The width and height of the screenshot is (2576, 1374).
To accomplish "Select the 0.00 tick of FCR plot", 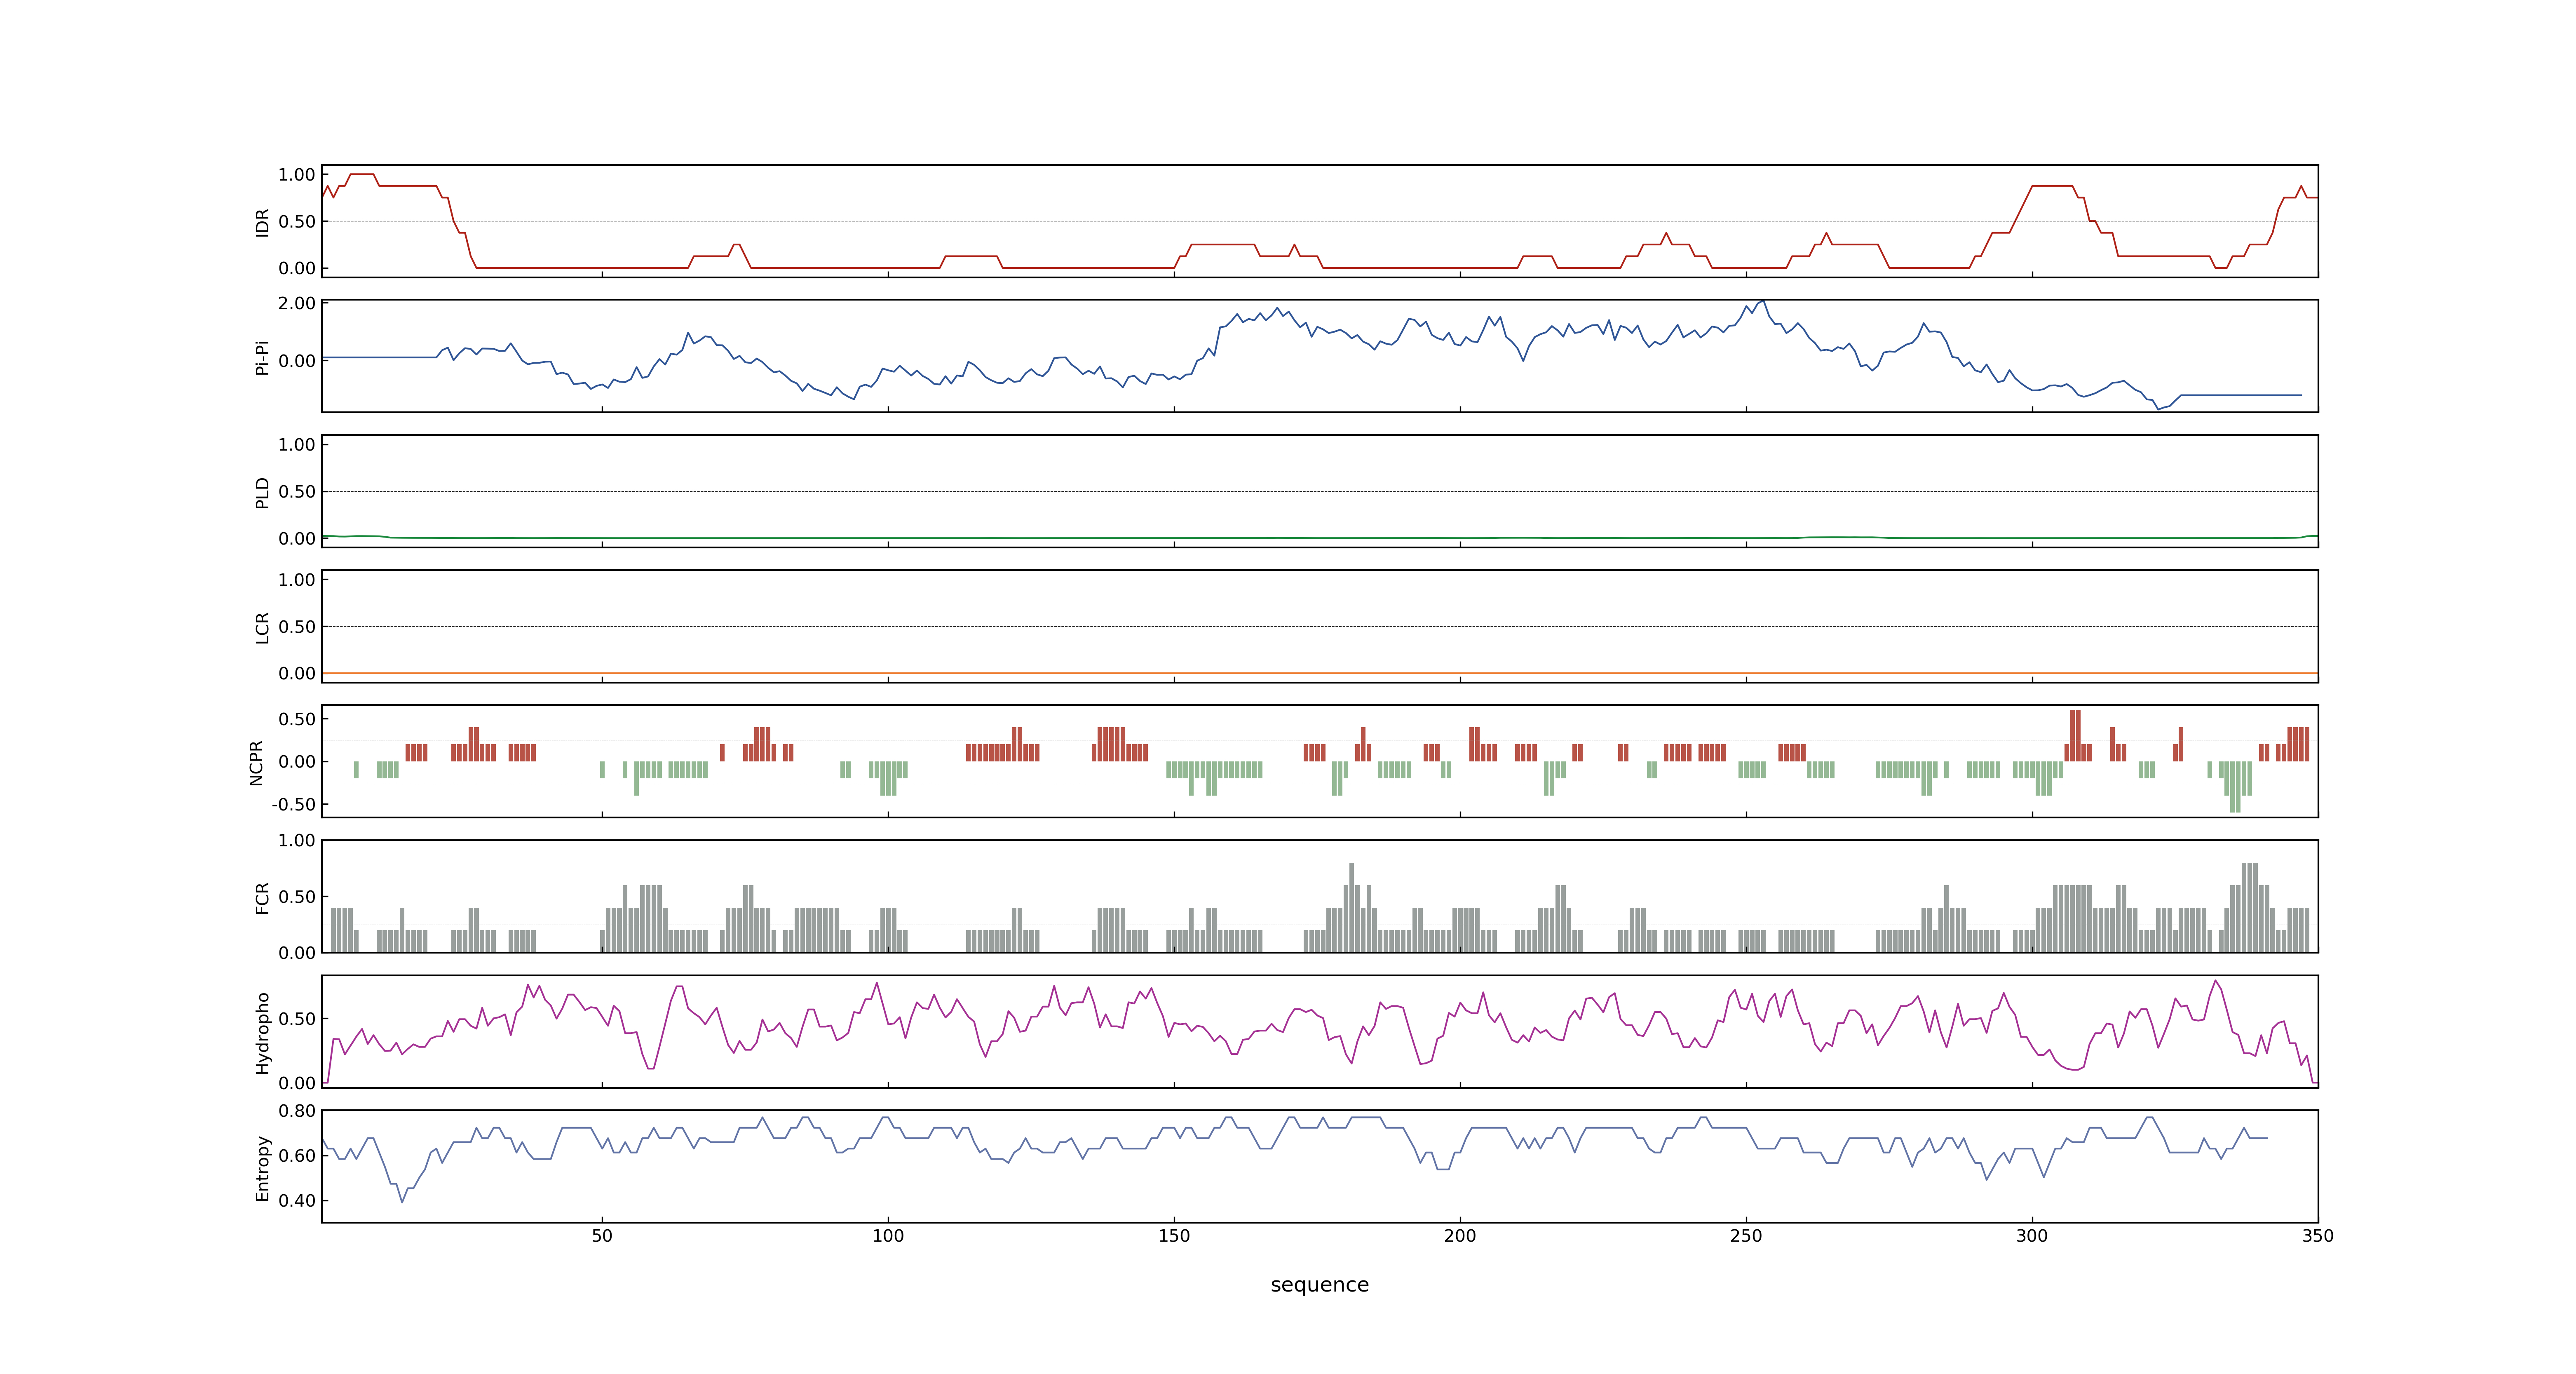I will pos(297,953).
